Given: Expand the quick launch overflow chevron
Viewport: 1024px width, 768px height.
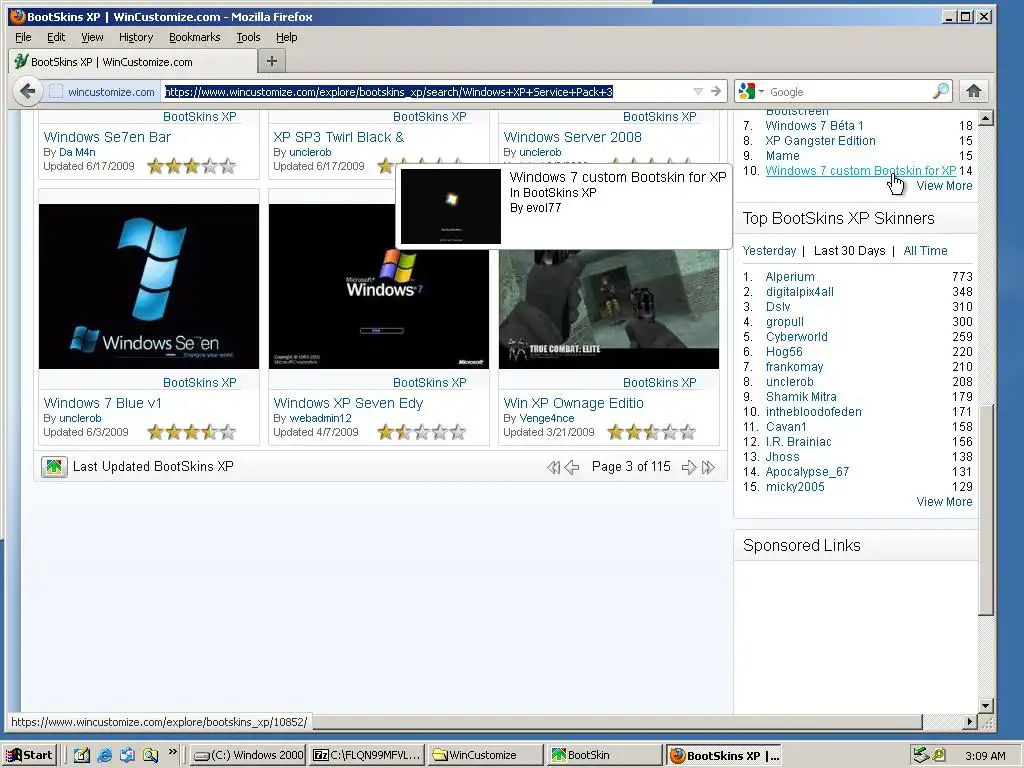Looking at the screenshot, I should (x=172, y=752).
